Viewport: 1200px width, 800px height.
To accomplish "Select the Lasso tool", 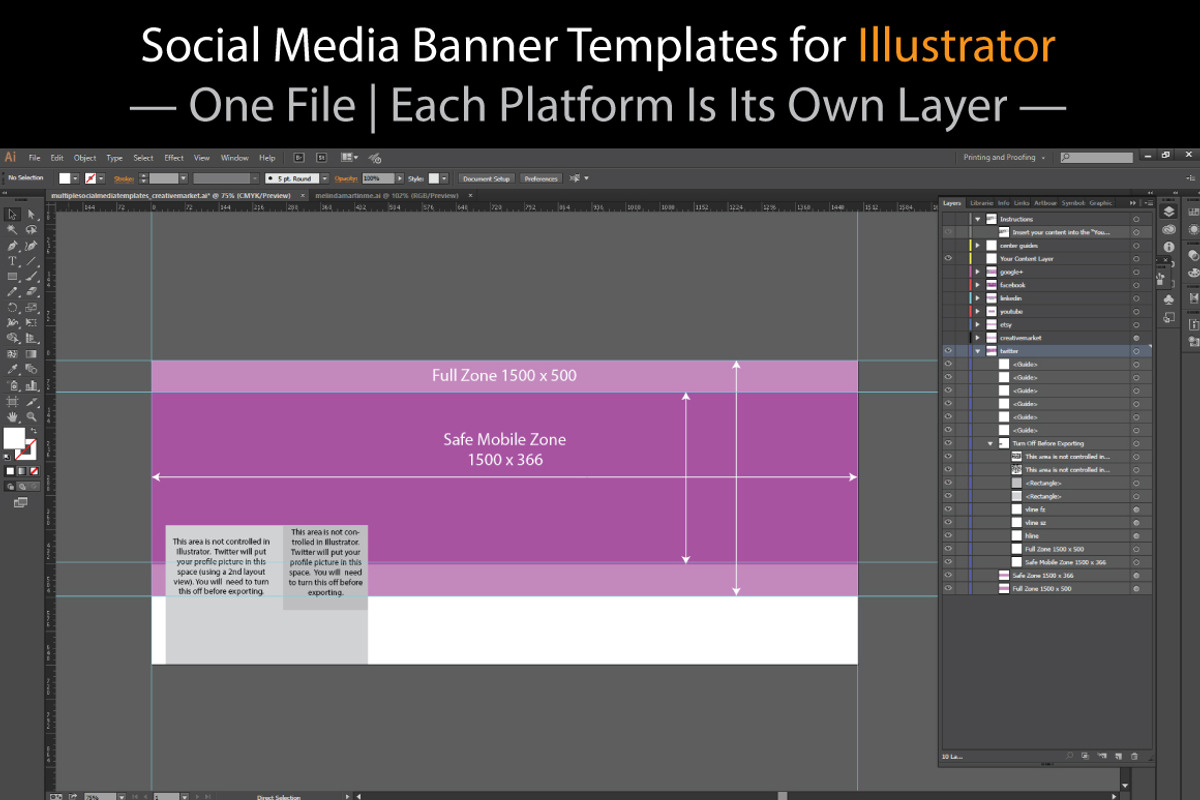I will (x=31, y=229).
